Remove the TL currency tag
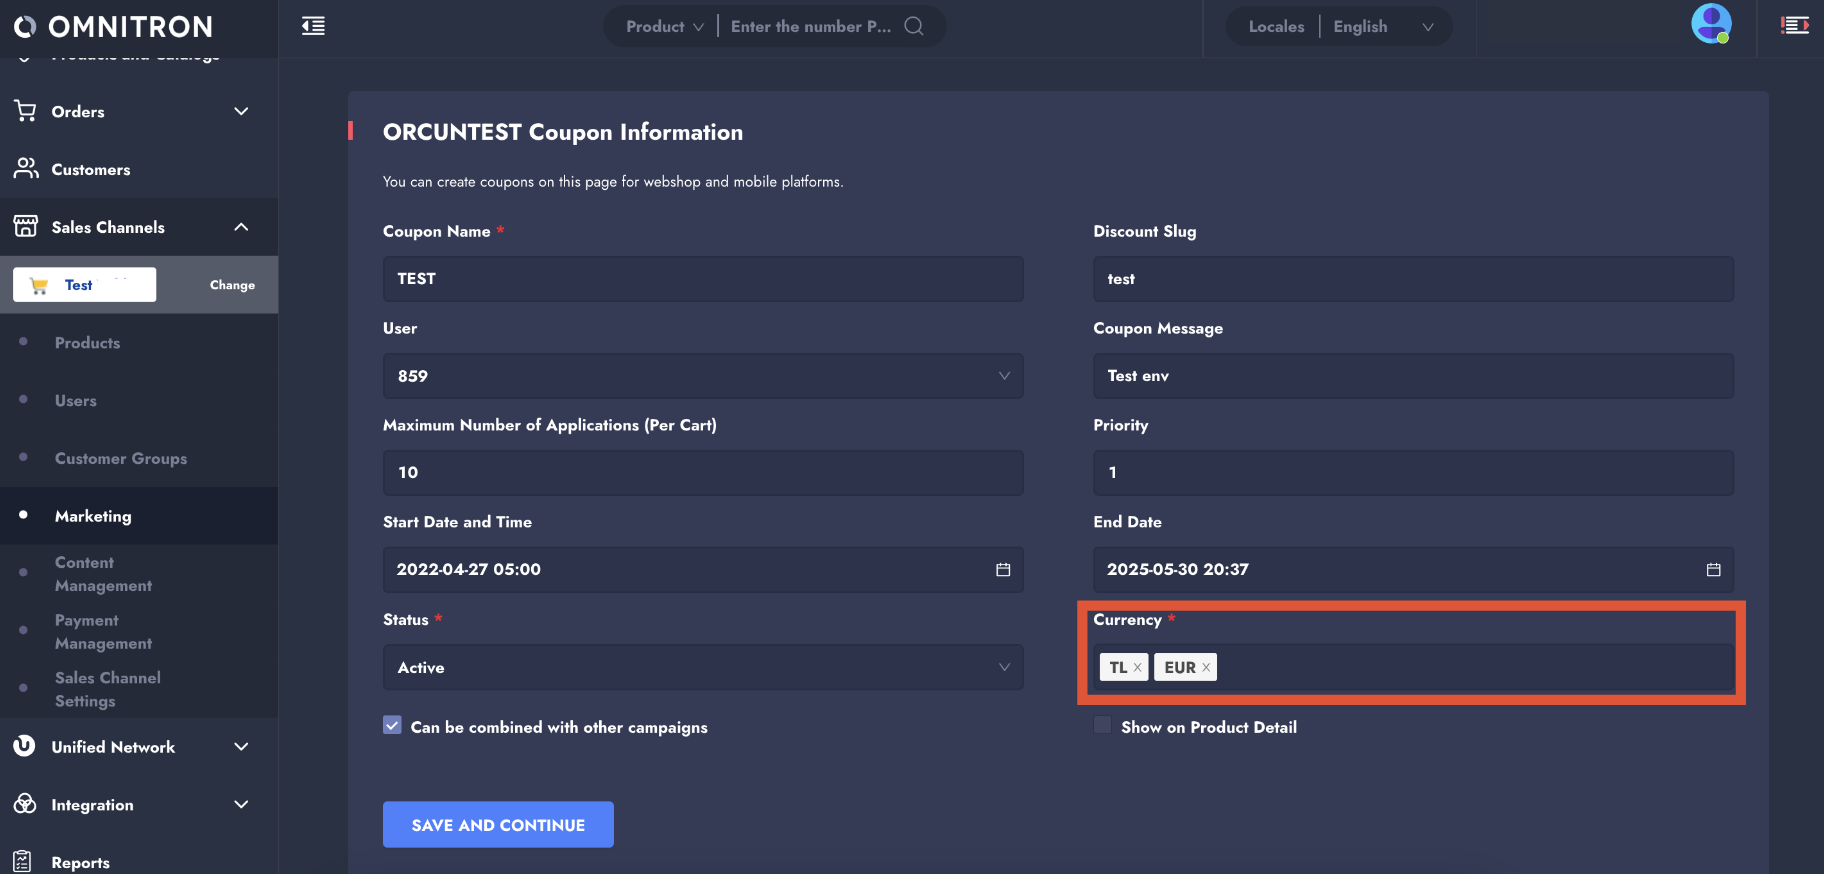Image resolution: width=1824 pixels, height=874 pixels. [x=1137, y=668]
